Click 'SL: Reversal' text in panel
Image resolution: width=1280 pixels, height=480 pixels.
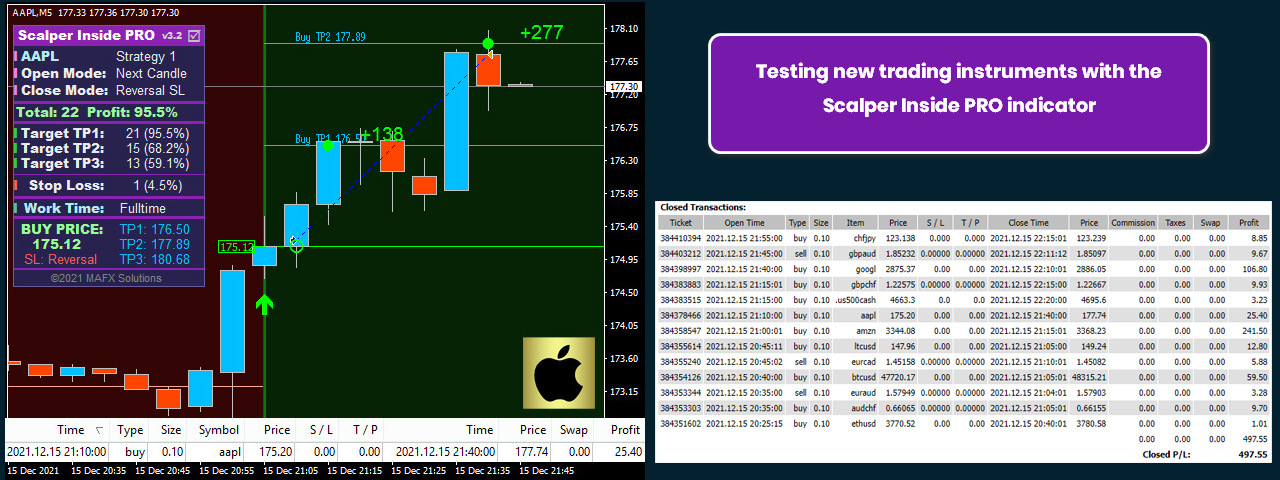pos(61,259)
